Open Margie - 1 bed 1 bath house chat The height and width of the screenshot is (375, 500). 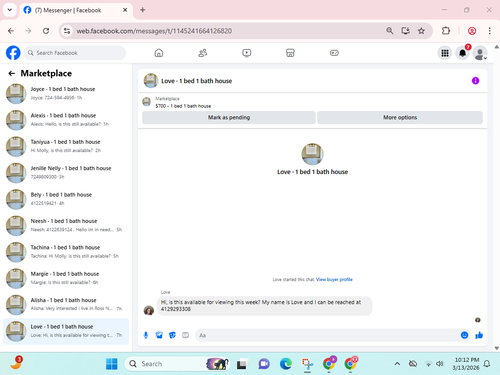(x=66, y=278)
